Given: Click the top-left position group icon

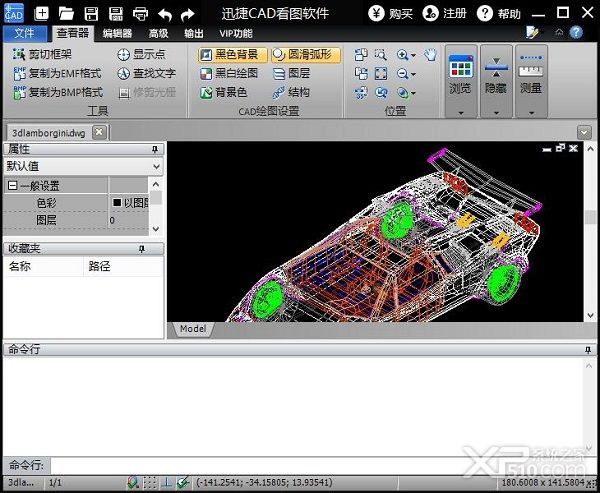Looking at the screenshot, I should 361,55.
